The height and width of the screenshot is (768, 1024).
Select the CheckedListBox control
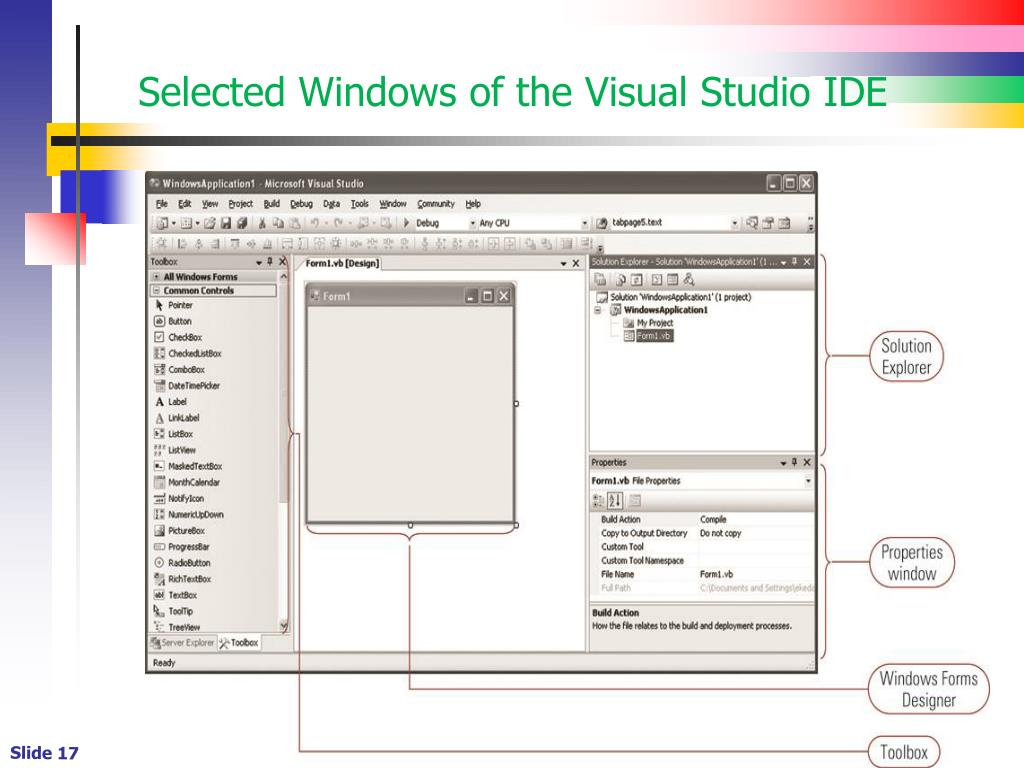click(187, 353)
